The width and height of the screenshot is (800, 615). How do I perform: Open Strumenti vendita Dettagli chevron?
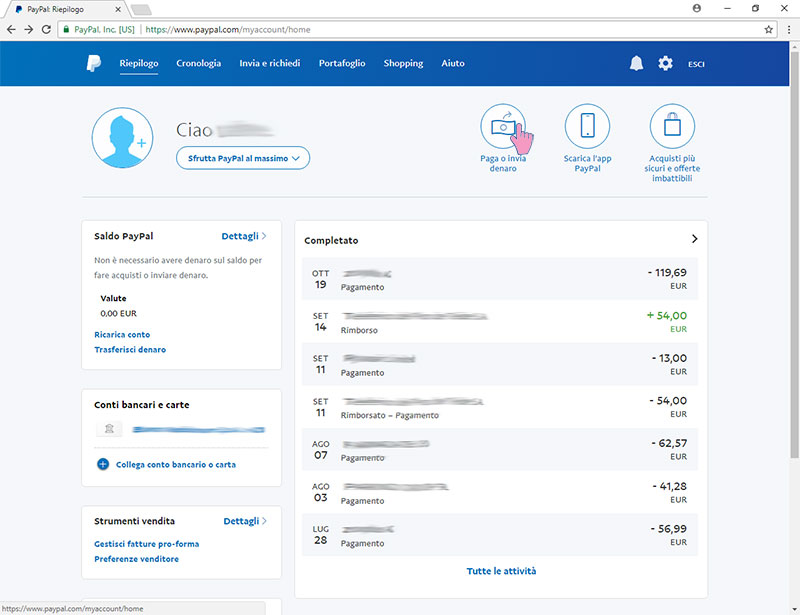click(x=264, y=521)
